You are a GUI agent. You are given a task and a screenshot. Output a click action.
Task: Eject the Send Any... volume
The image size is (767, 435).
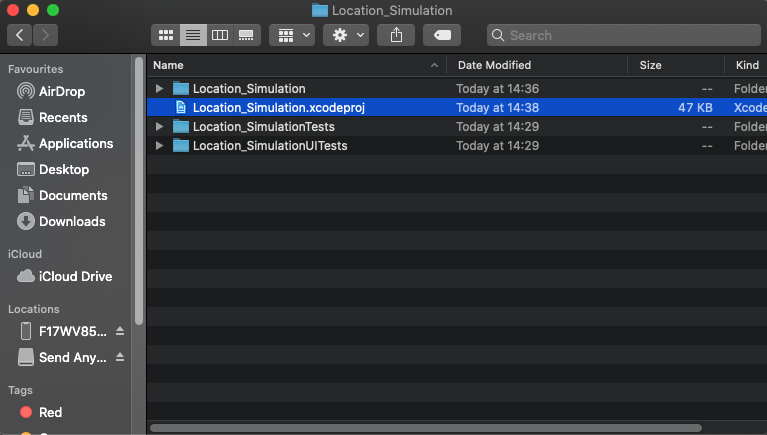point(120,357)
